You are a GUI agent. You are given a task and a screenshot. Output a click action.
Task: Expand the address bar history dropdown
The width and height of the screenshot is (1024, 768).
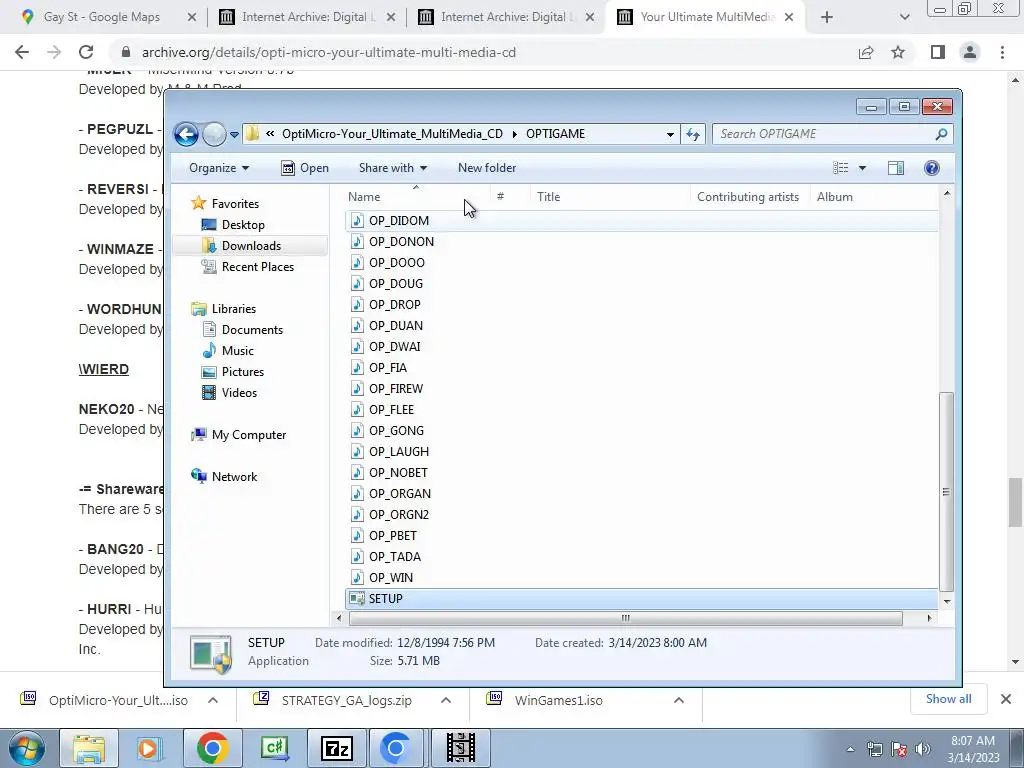tap(670, 135)
